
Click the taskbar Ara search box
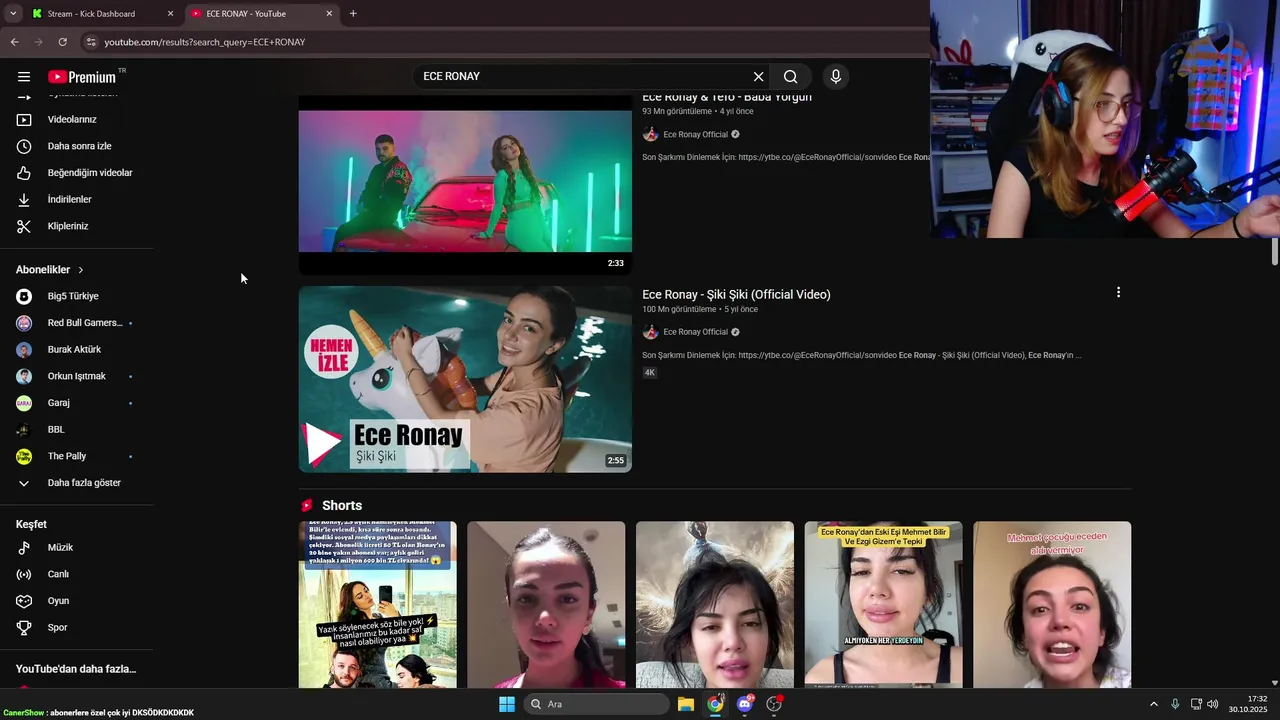point(596,704)
